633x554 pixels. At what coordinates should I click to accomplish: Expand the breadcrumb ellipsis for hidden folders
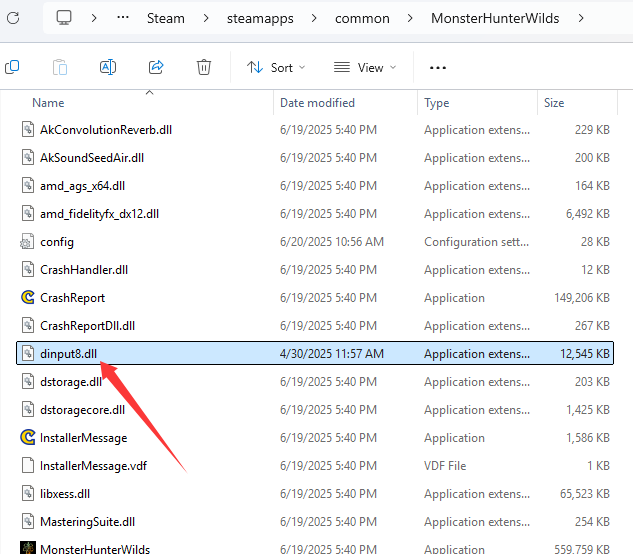tap(123, 17)
